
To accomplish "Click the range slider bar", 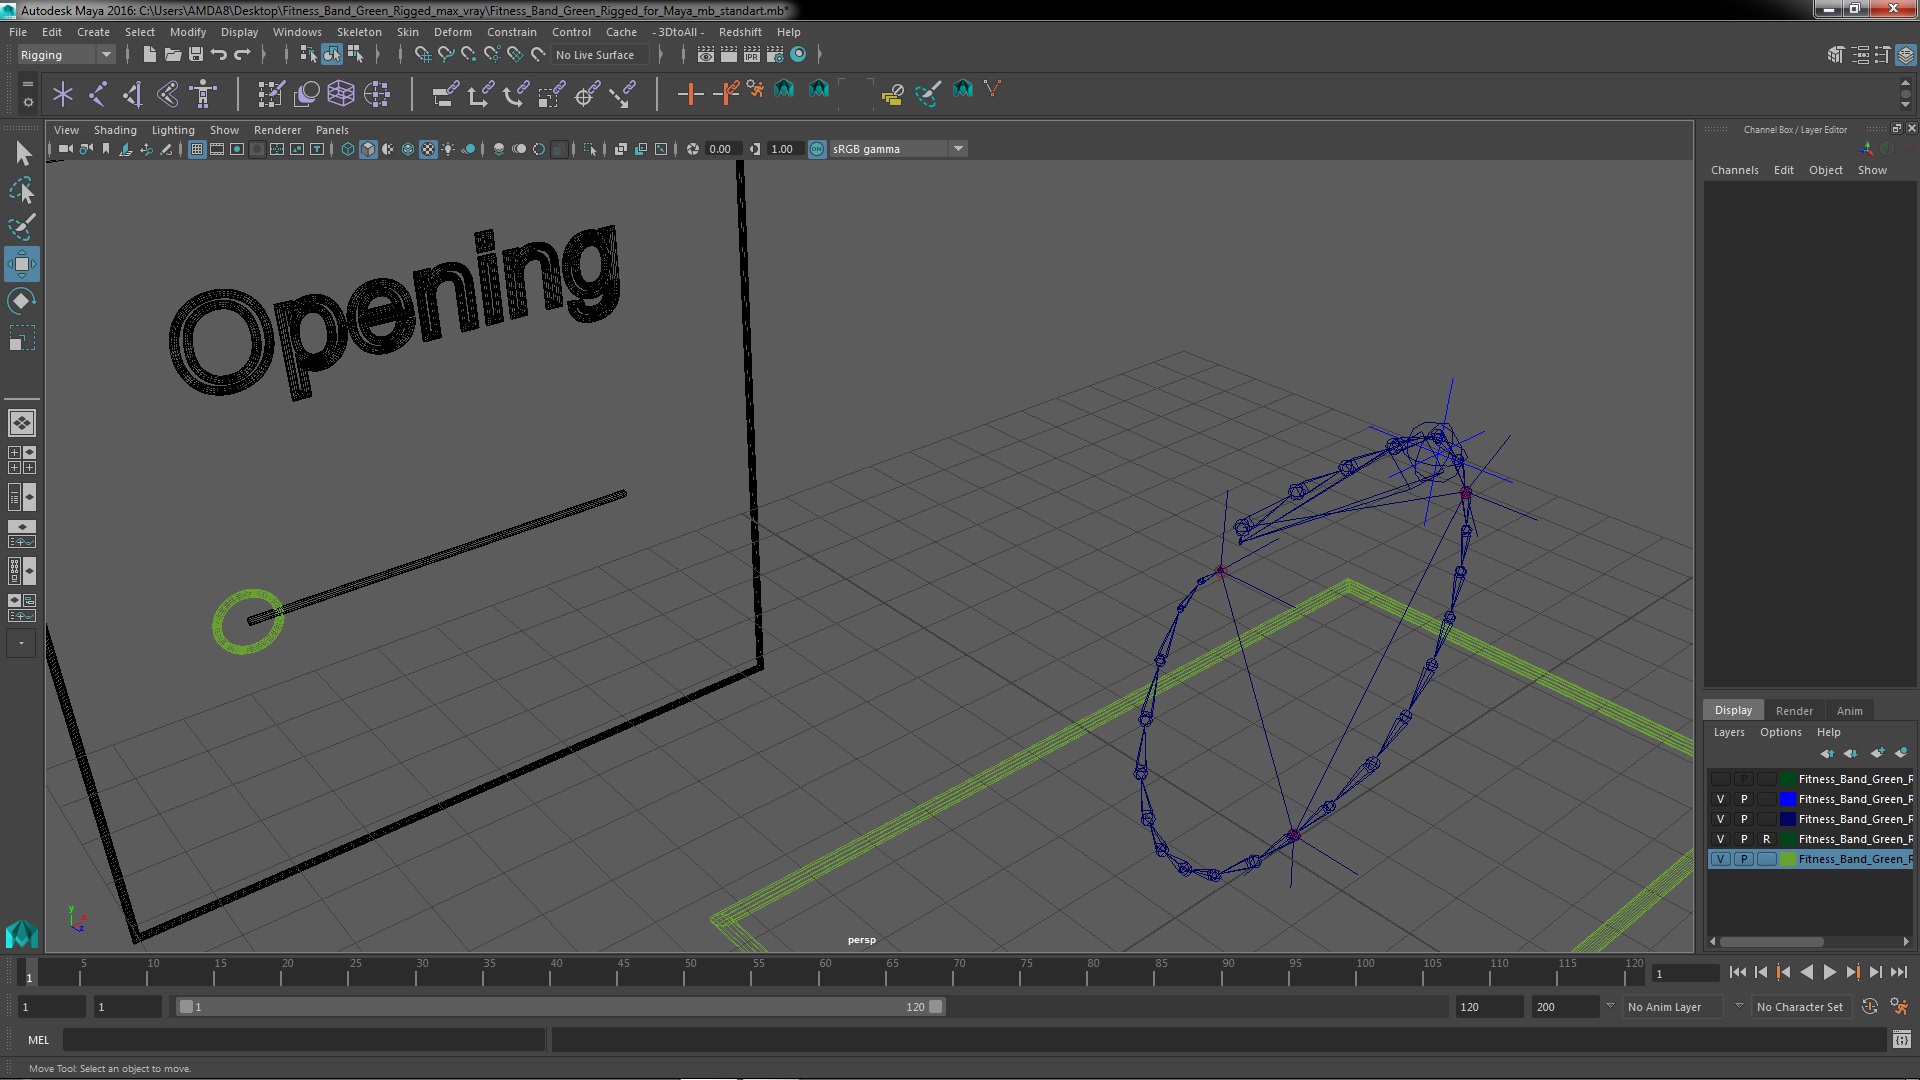I will [x=560, y=1007].
